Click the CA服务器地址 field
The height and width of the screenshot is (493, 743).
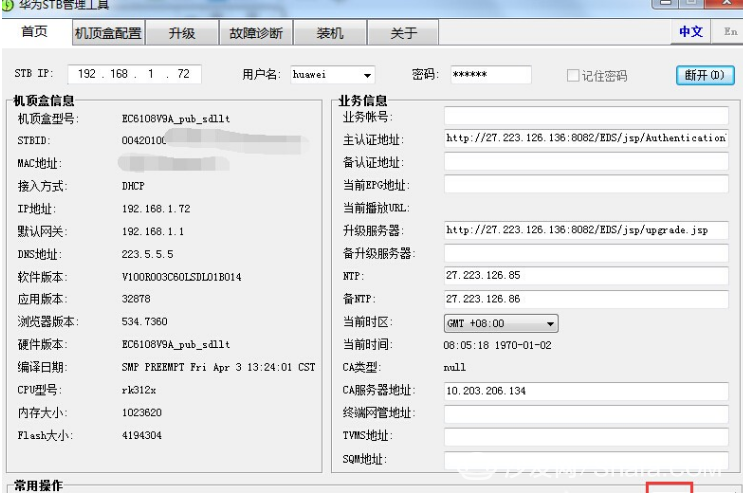tap(586, 391)
